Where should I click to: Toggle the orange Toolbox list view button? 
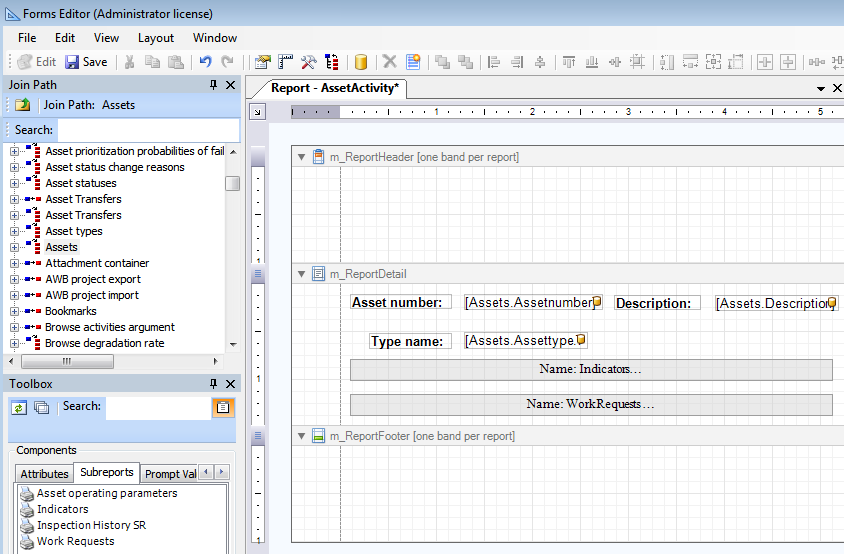tap(223, 407)
